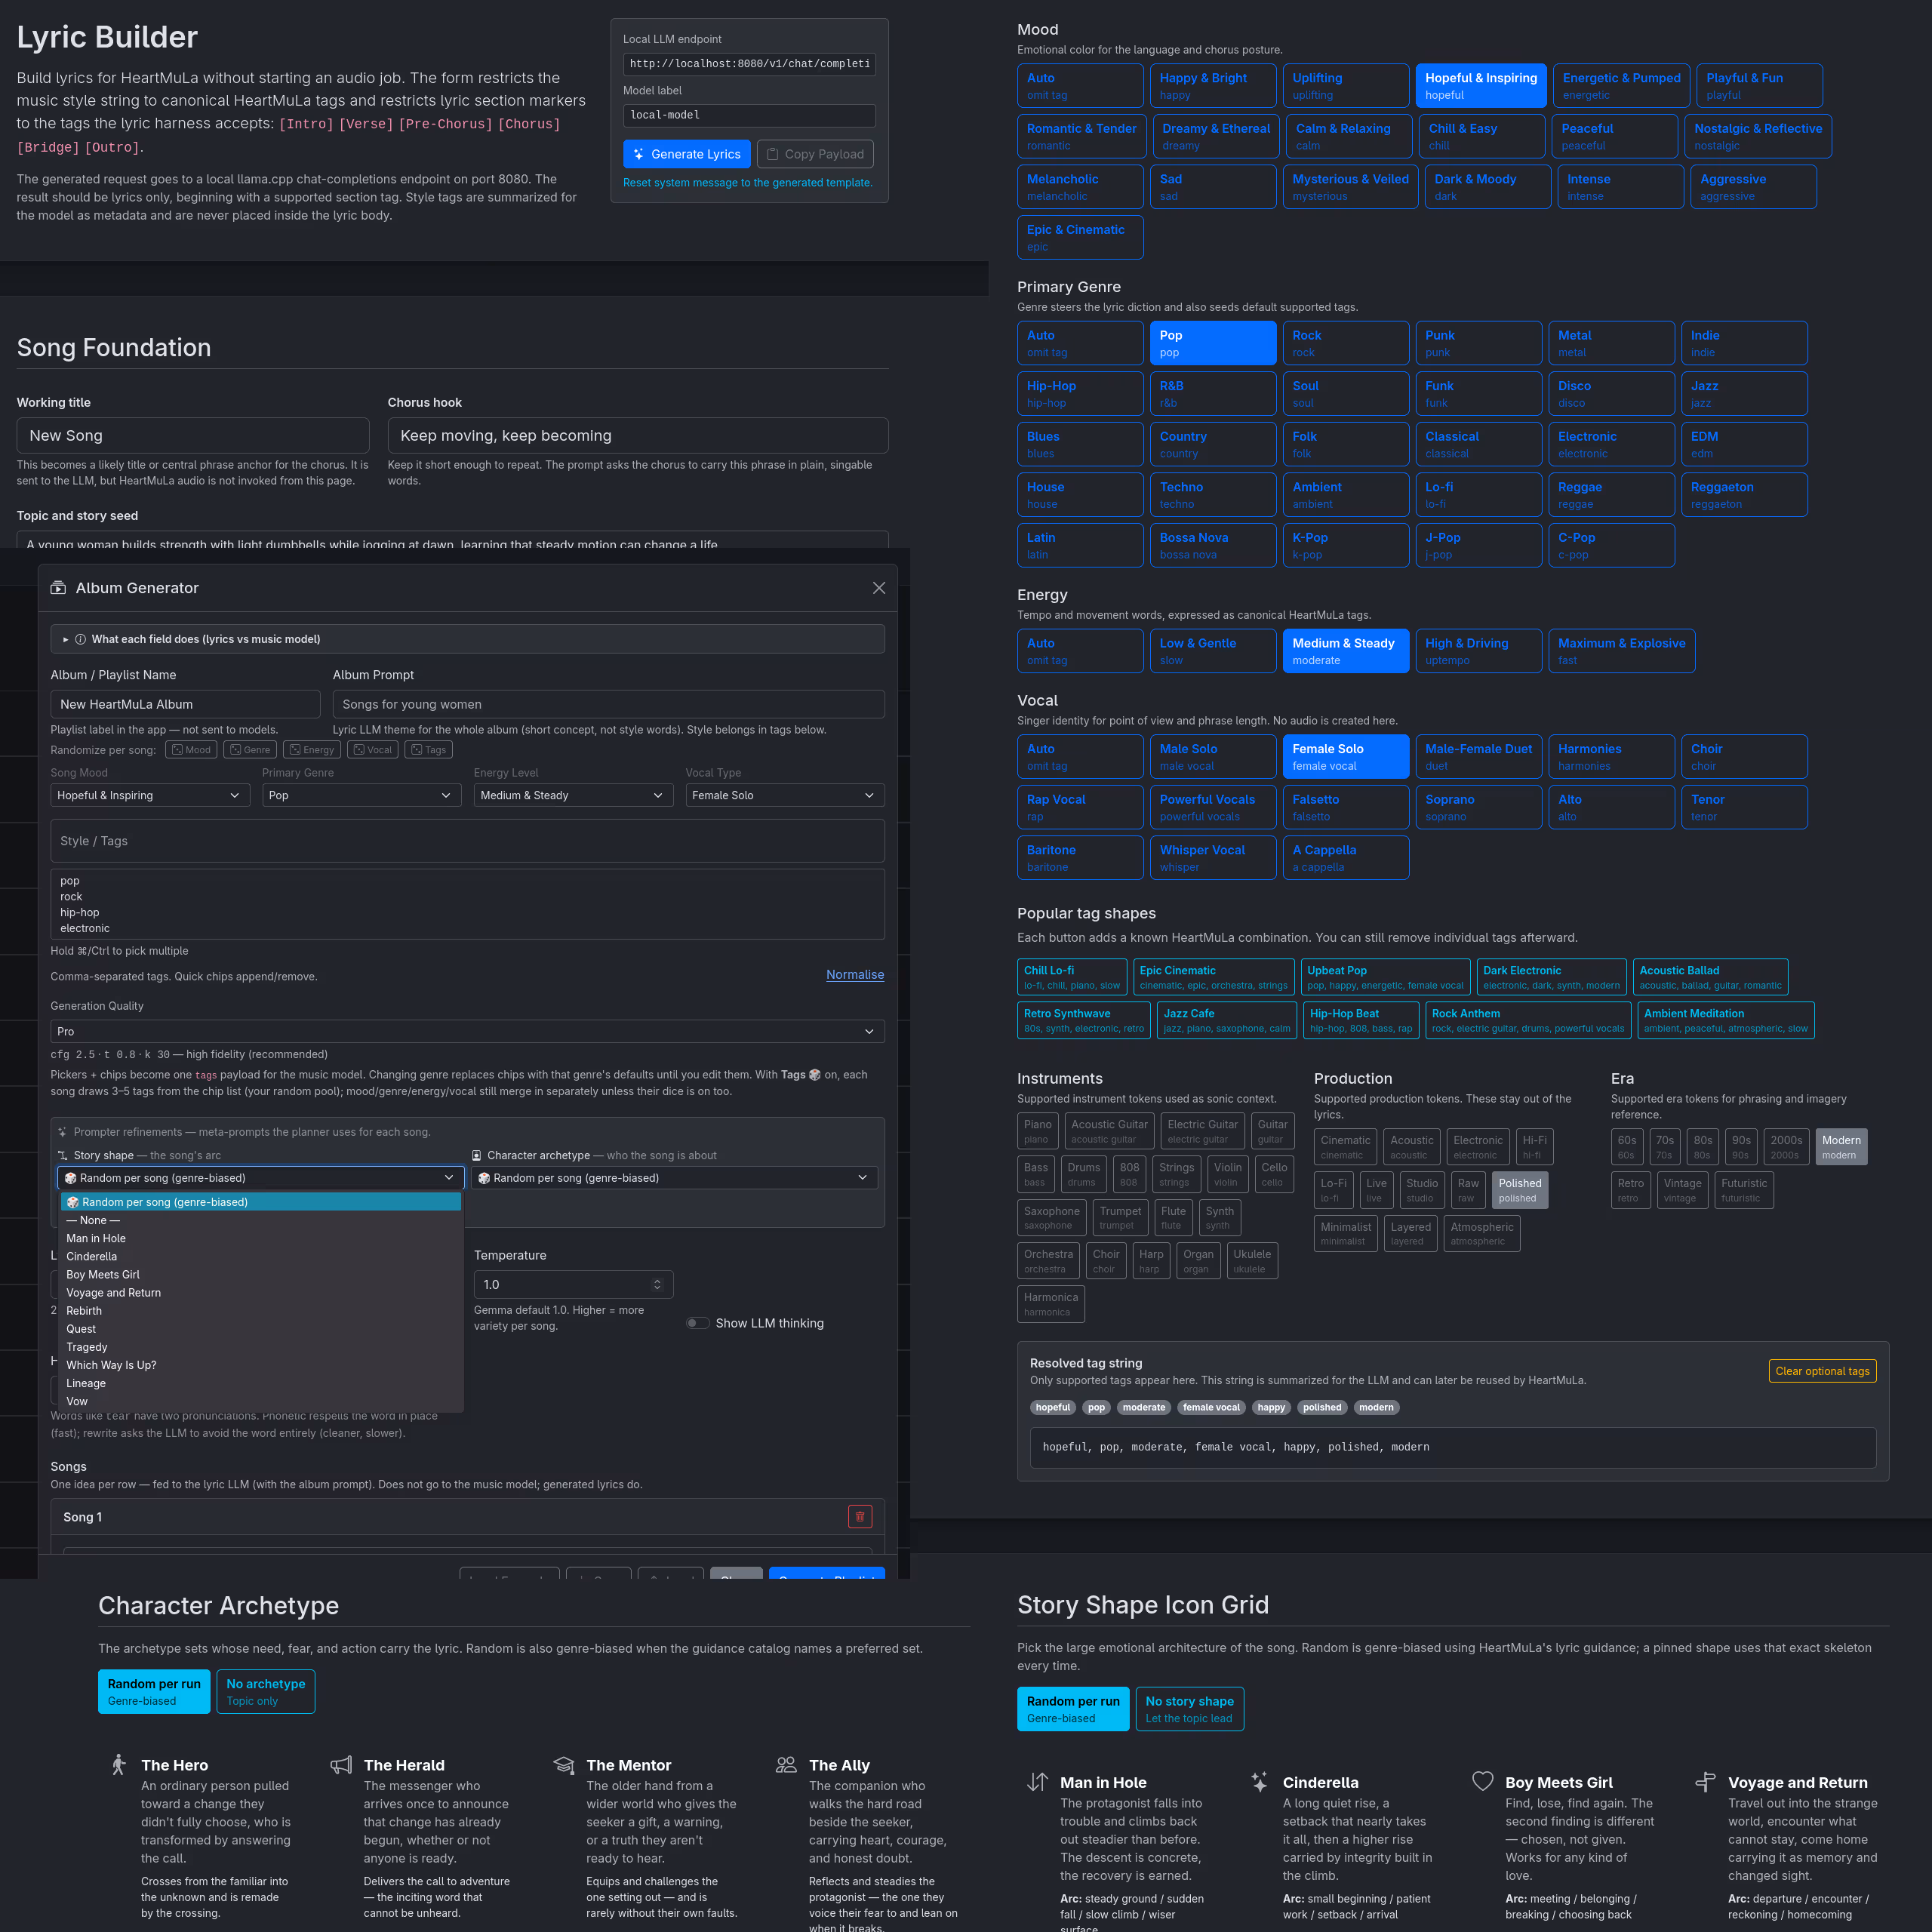Click the sparkle icon on Generate Lyrics

[639, 154]
